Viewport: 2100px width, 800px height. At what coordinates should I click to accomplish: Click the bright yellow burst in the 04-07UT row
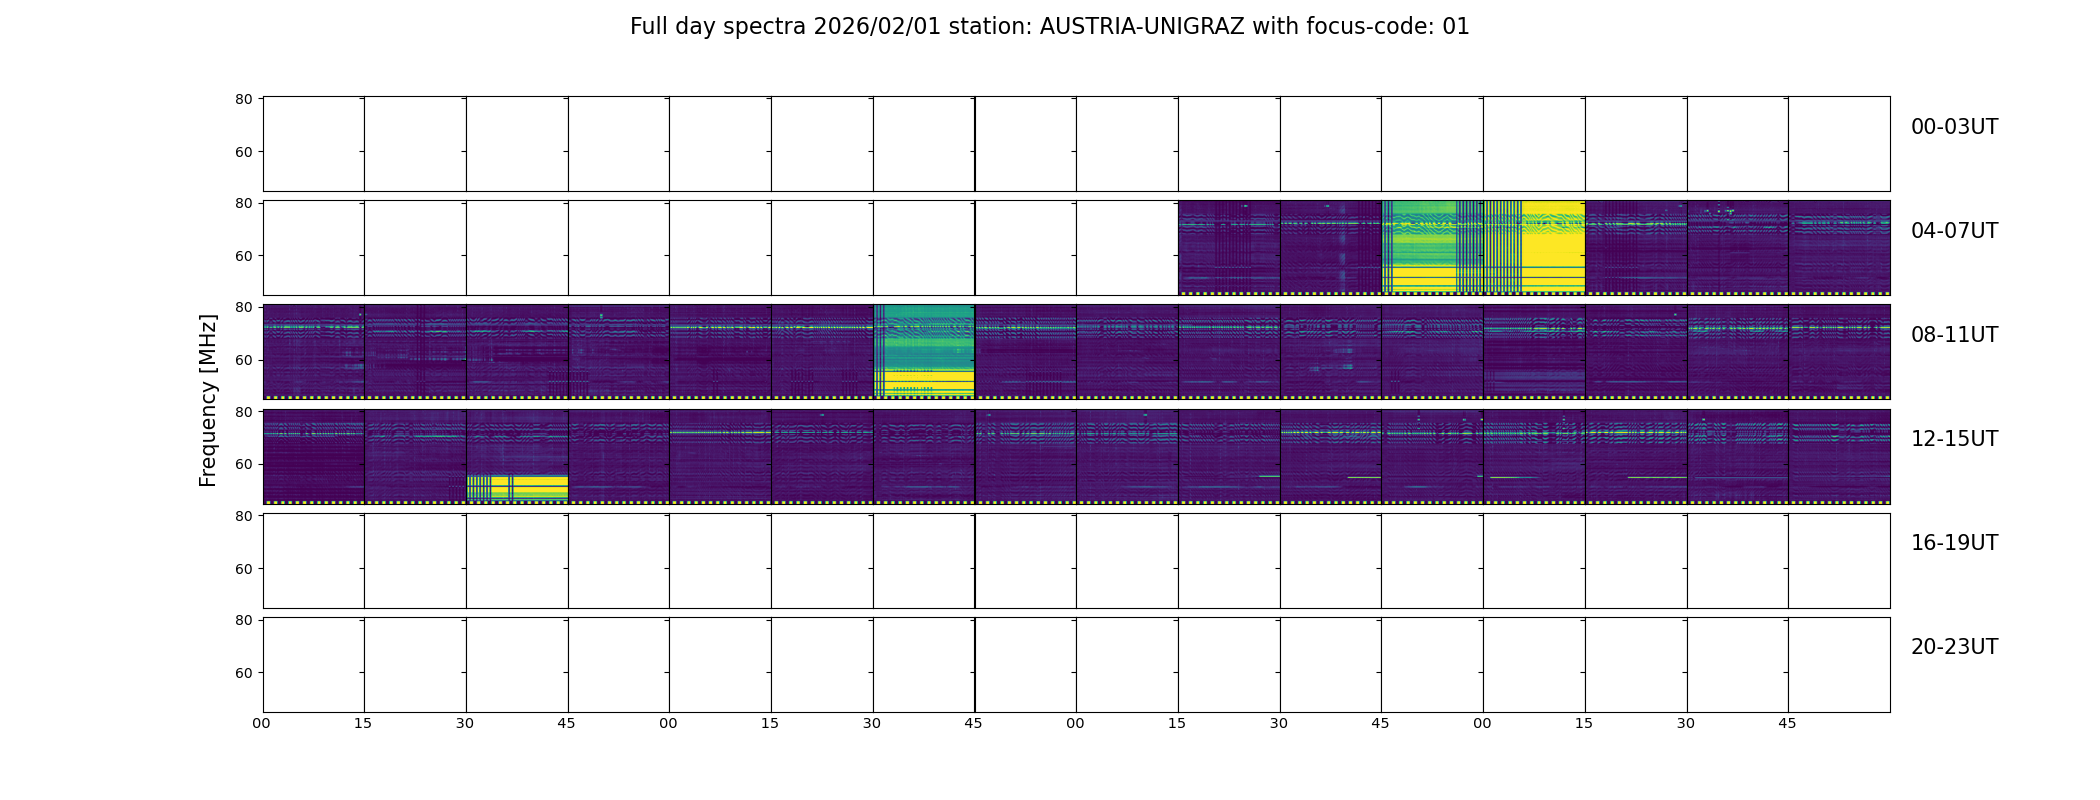[1484, 247]
